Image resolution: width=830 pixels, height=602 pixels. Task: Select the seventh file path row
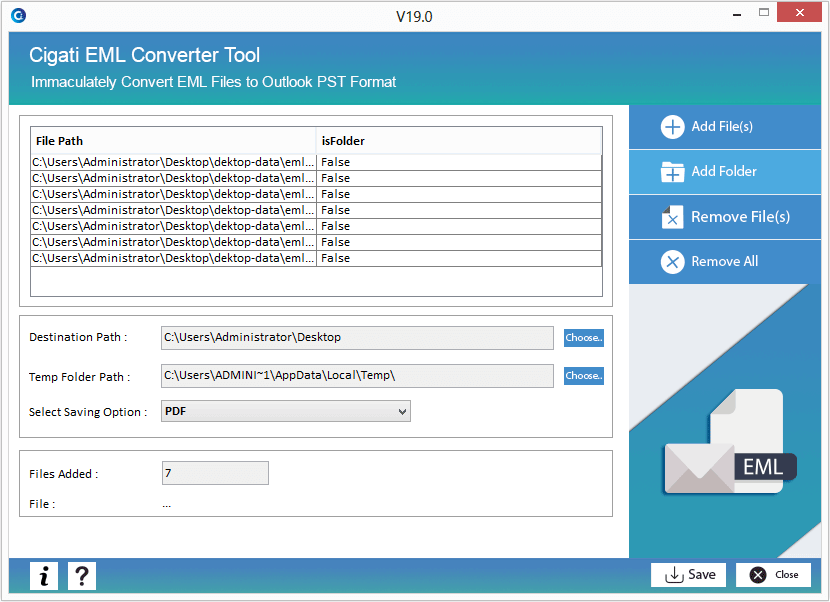[316, 258]
